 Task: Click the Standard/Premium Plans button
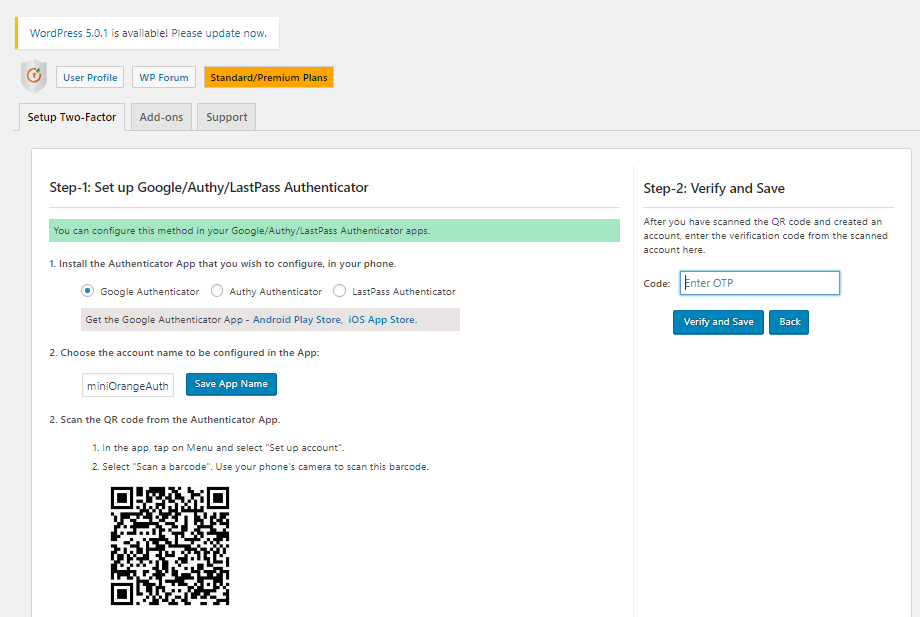(269, 77)
